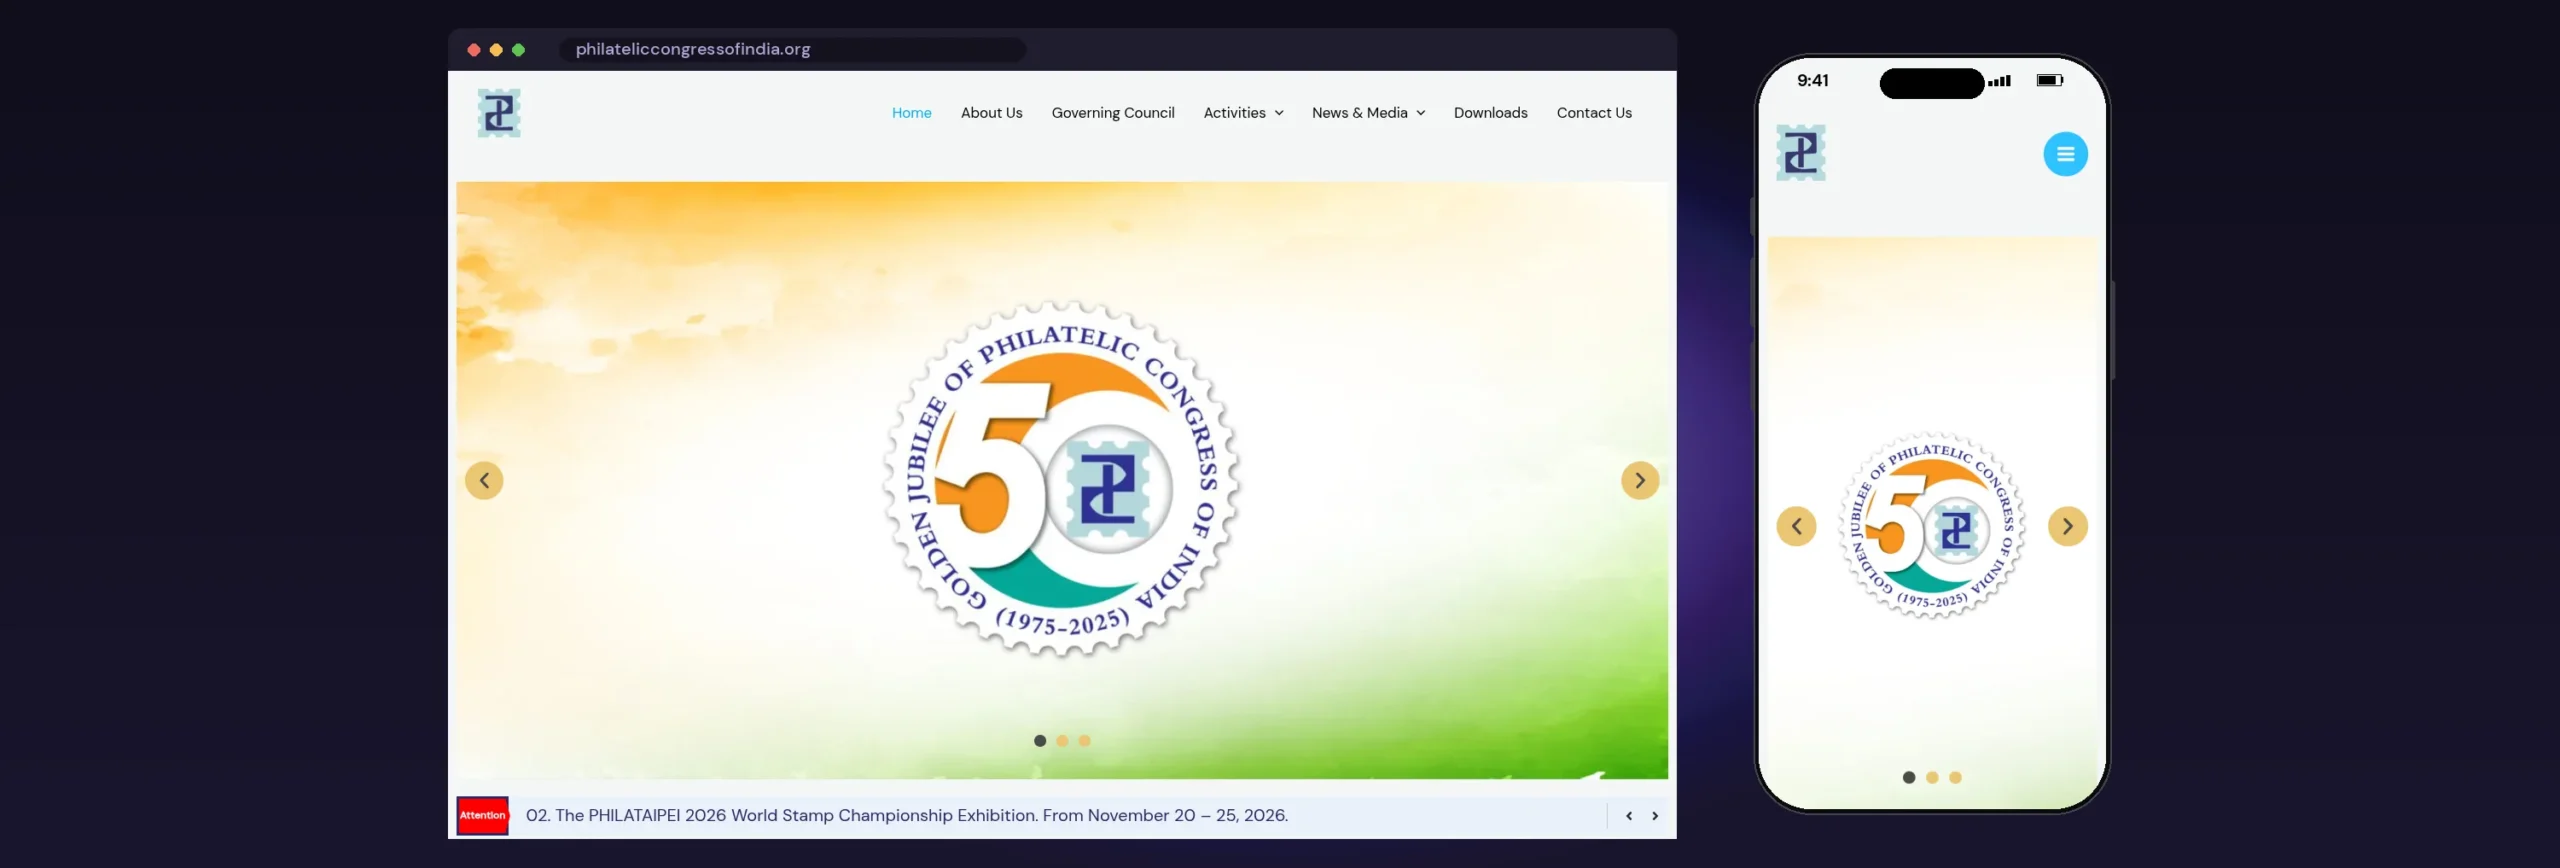
Task: Click the site logo in desktop header
Action: [499, 113]
